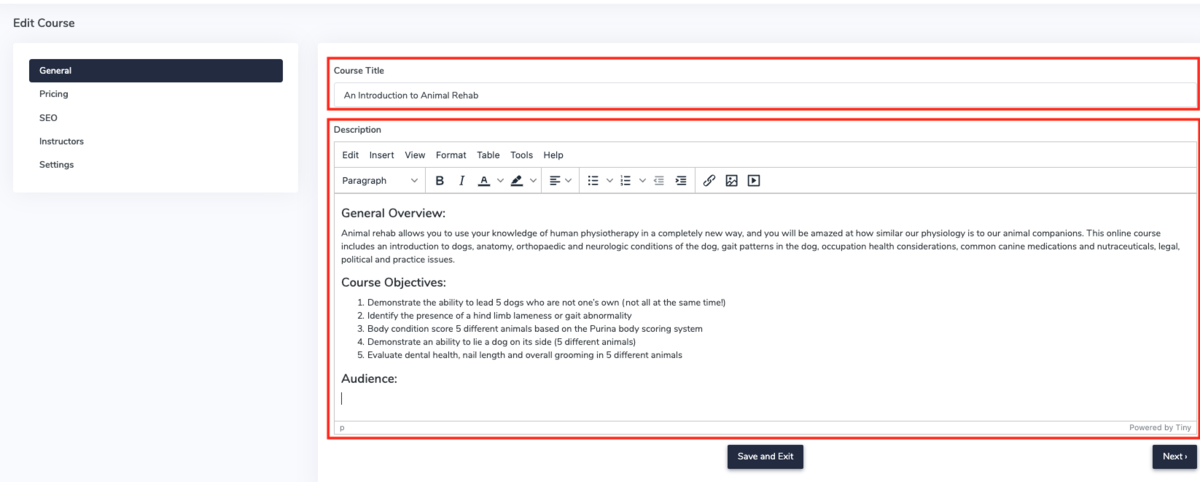The image size is (1200, 482).
Task: Increase indent of the current paragraph
Action: tap(681, 181)
